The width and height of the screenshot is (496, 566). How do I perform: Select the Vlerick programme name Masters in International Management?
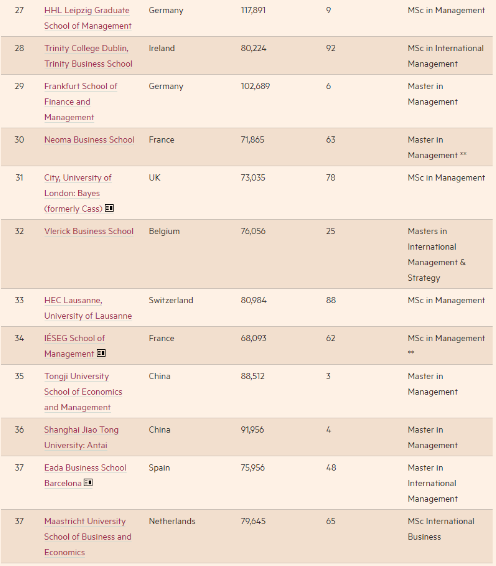point(436,247)
